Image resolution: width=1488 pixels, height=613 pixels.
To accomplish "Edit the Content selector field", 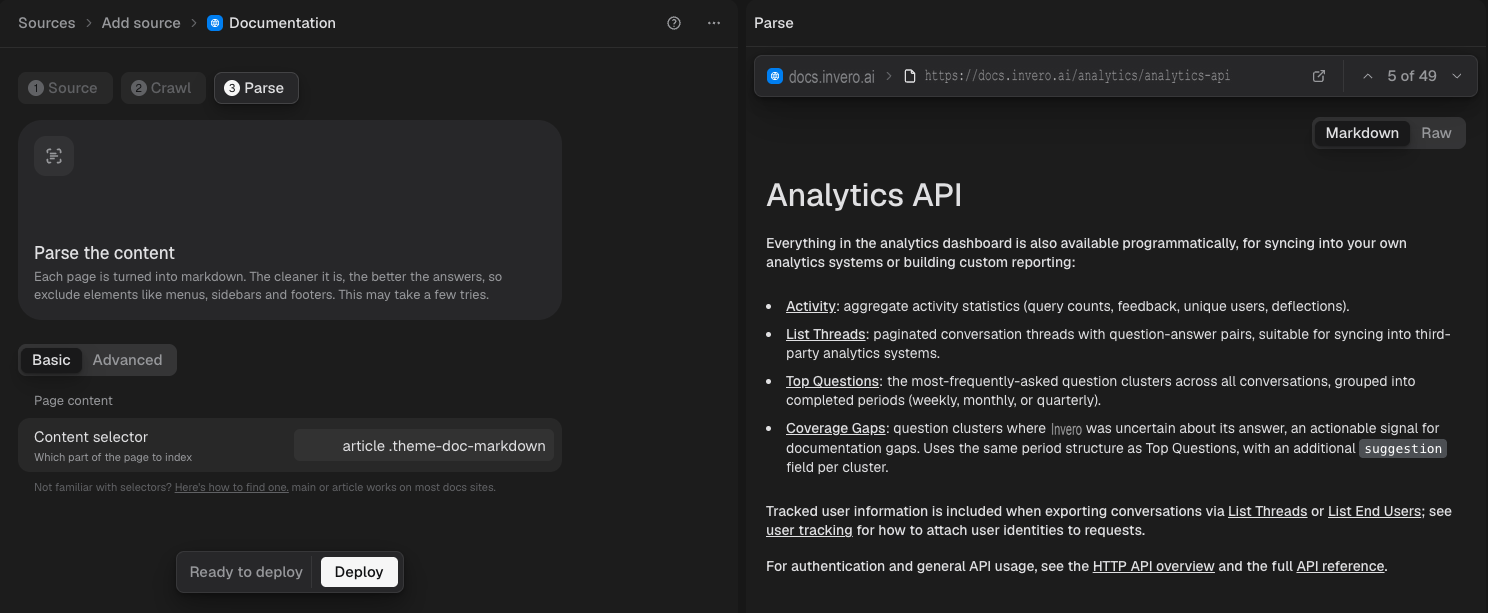I will tap(424, 446).
